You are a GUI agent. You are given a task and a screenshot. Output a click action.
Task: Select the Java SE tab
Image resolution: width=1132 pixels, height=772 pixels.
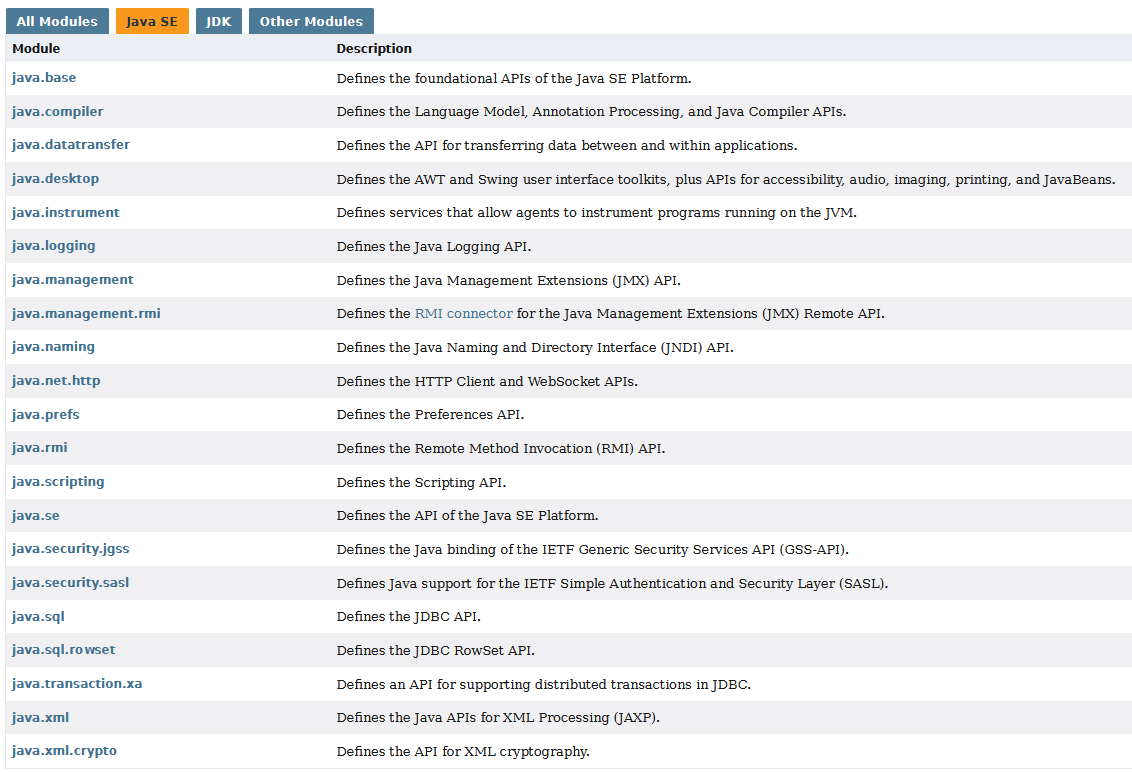tap(152, 20)
